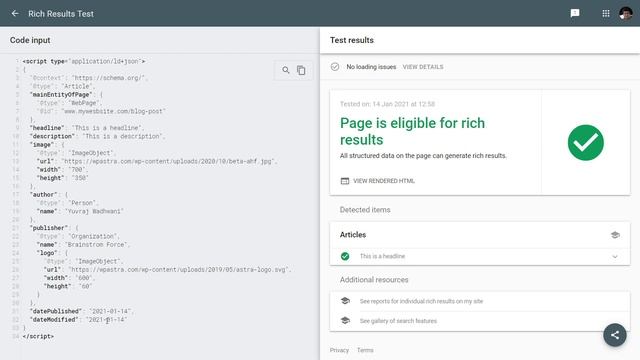640x360 pixels.
Task: Open the Terms link
Action: coord(365,350)
